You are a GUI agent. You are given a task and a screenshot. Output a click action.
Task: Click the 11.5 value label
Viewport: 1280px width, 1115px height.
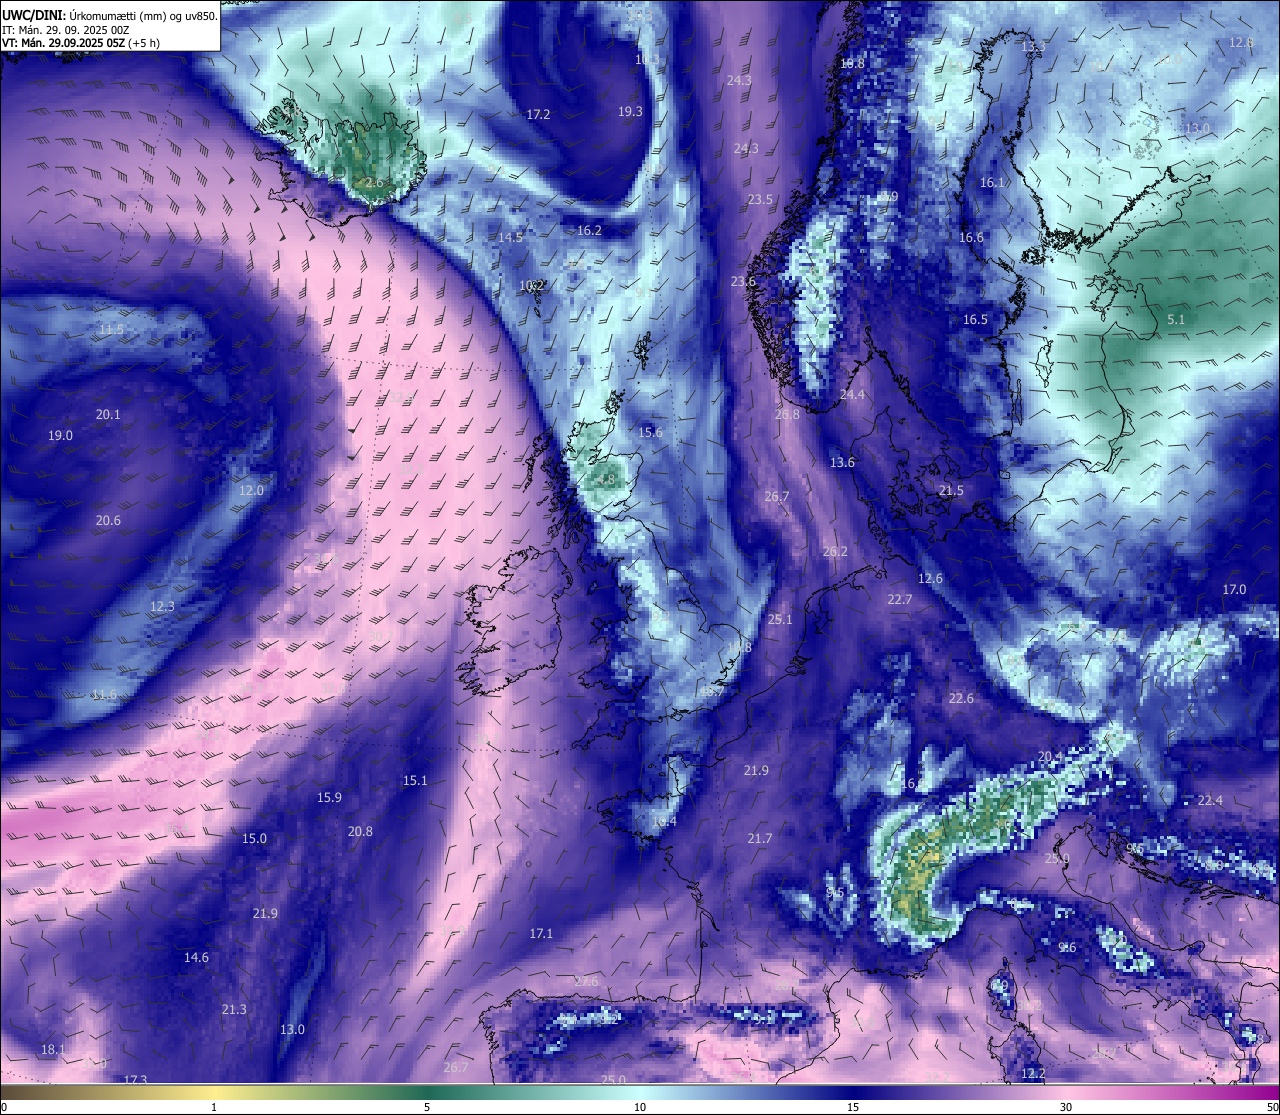111,330
